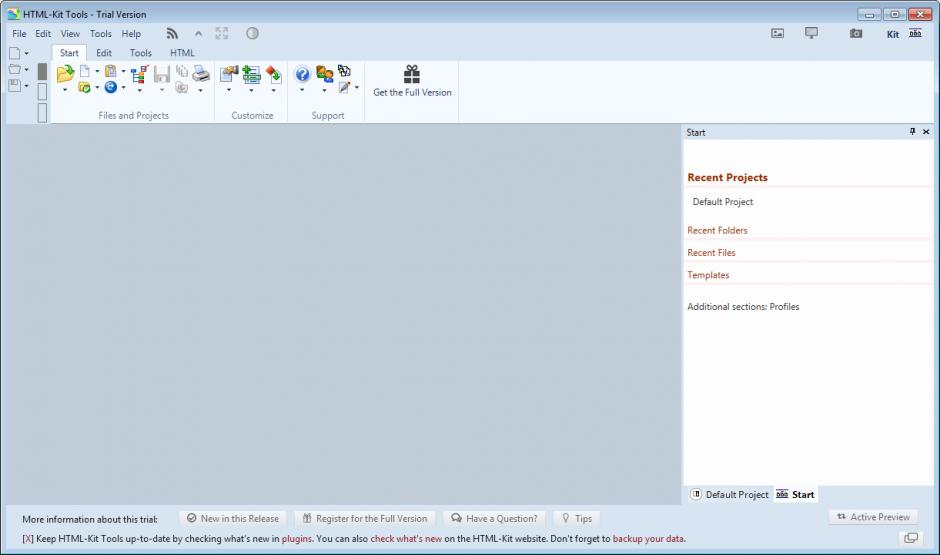The image size is (940, 555).
Task: Open the File menu
Action: point(19,34)
